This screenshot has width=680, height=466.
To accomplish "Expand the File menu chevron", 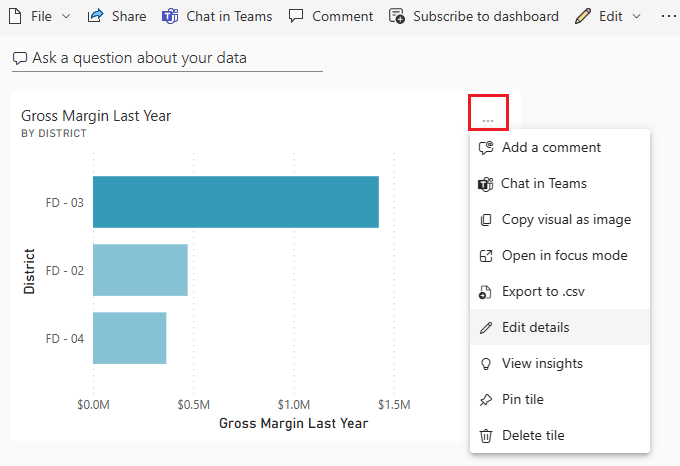I will (66, 16).
